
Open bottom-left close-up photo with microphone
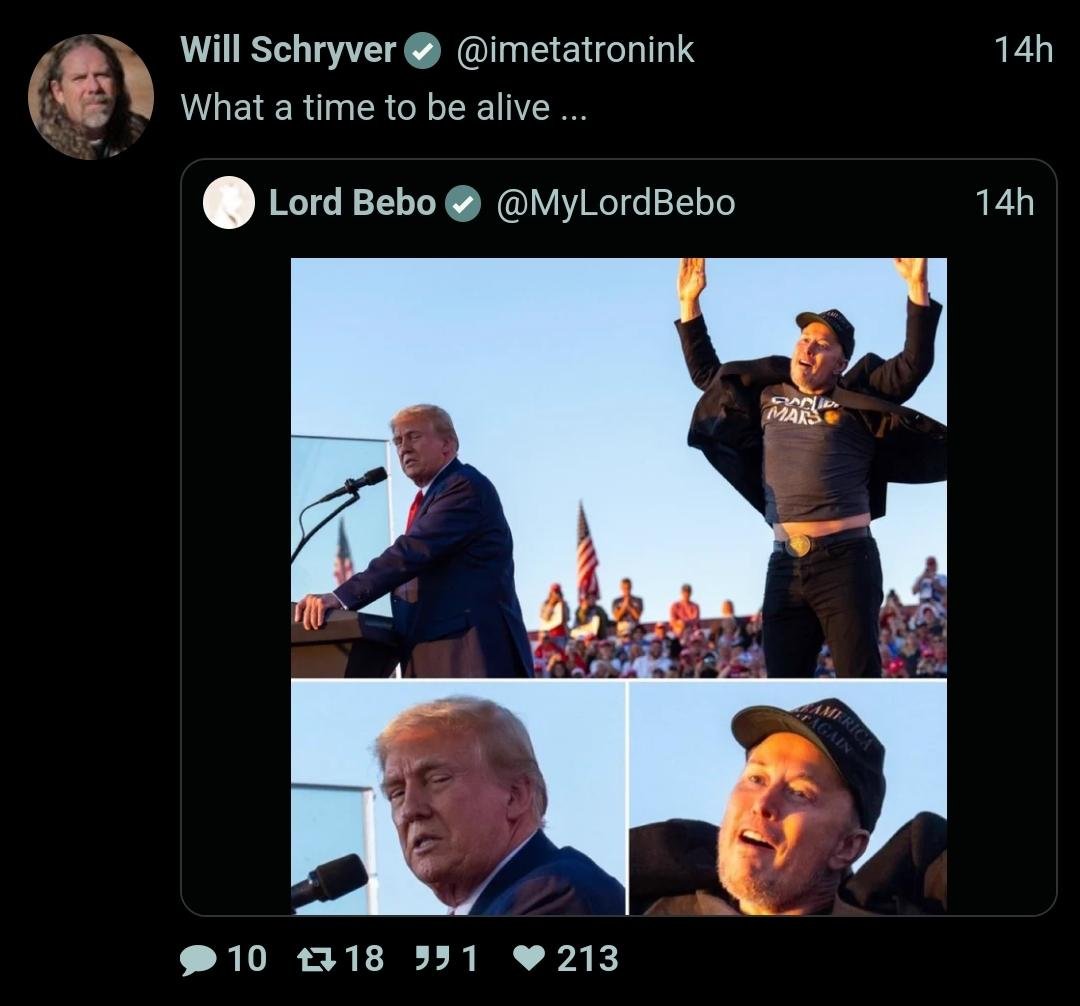coord(458,798)
